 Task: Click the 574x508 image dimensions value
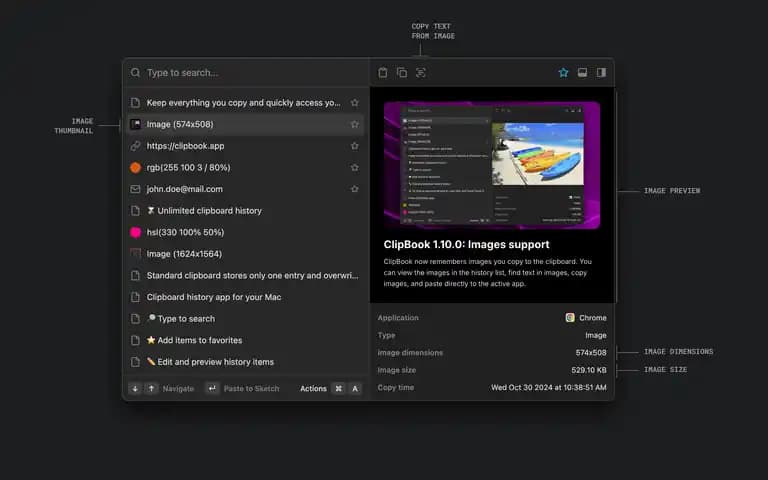pos(591,353)
